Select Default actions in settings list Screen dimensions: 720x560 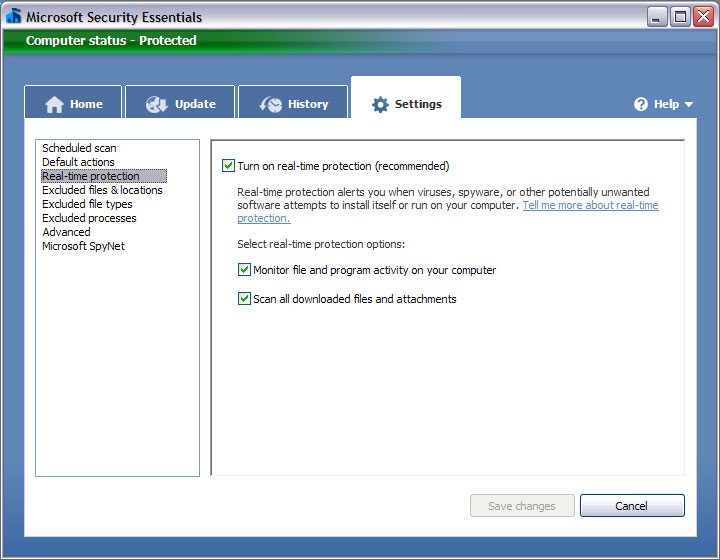pyautogui.click(x=78, y=162)
